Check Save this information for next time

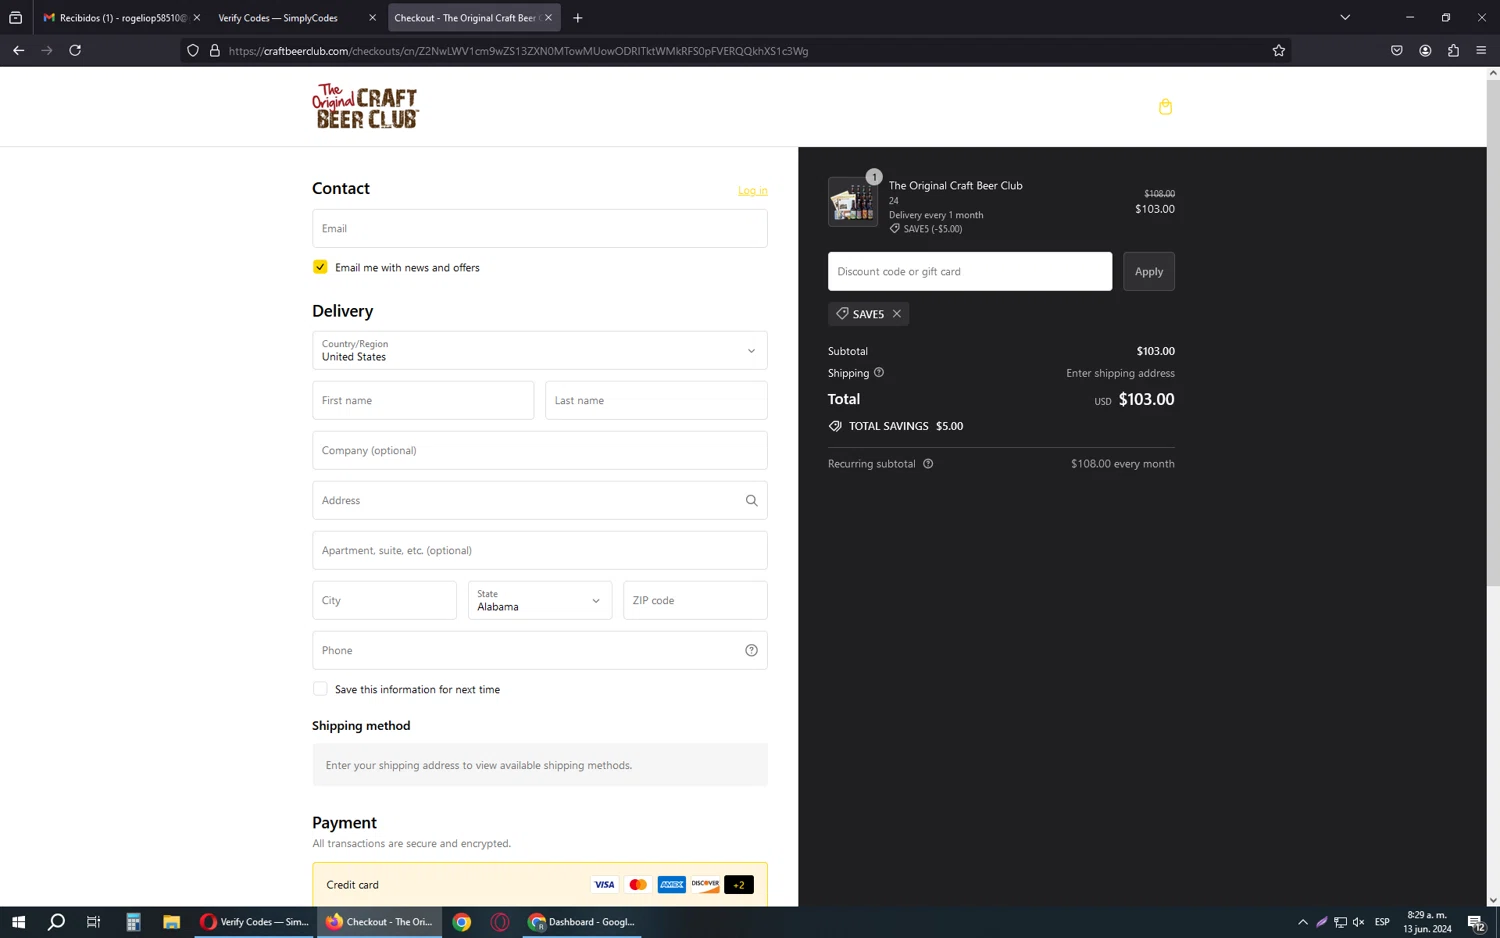[320, 689]
